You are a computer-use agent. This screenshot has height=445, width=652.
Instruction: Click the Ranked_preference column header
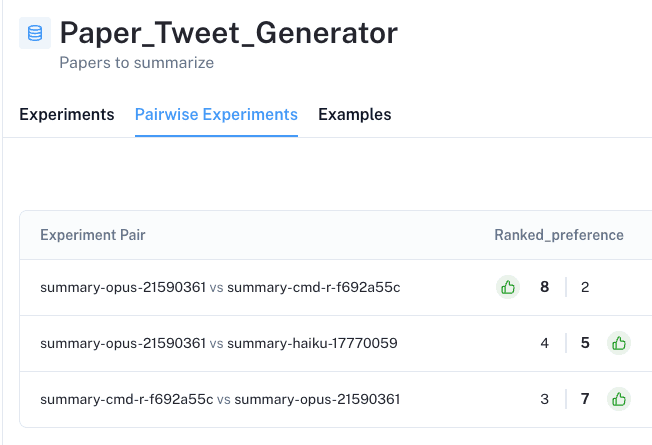(559, 235)
